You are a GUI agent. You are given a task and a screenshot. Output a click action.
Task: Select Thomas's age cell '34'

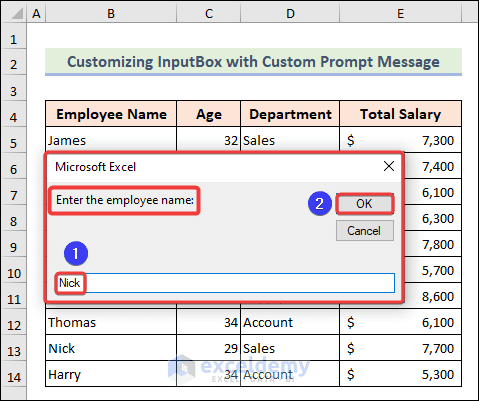[x=209, y=322]
